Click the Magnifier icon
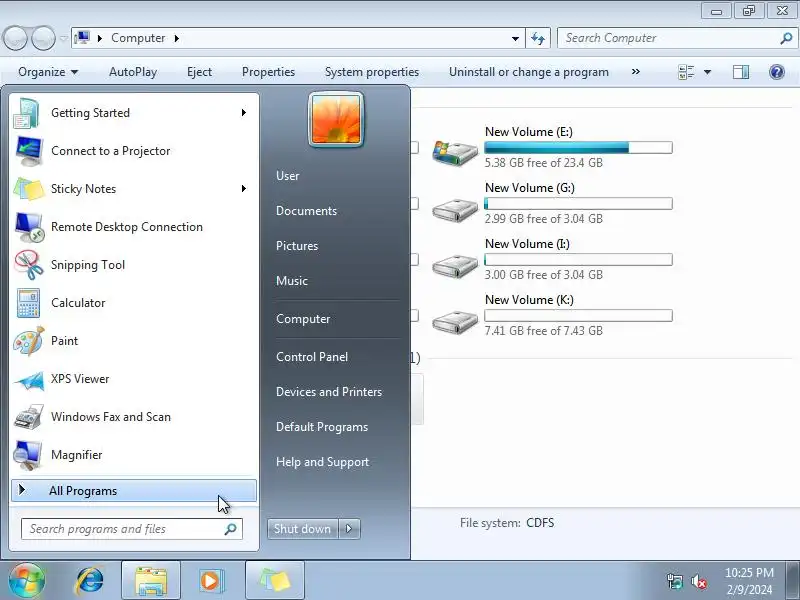Image resolution: width=800 pixels, height=600 pixels. pyautogui.click(x=29, y=455)
